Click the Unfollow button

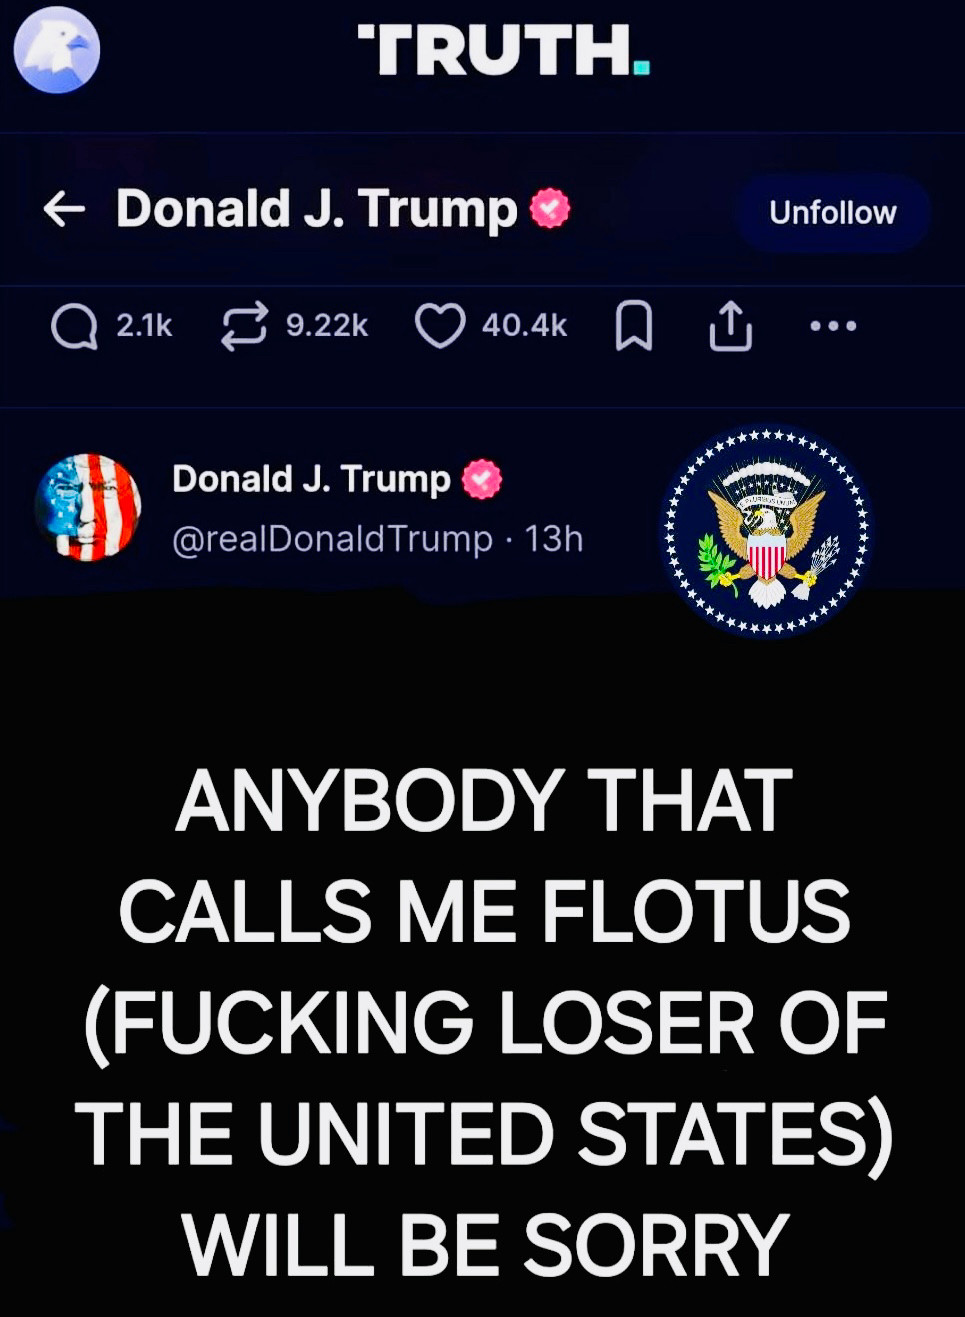[x=832, y=212]
